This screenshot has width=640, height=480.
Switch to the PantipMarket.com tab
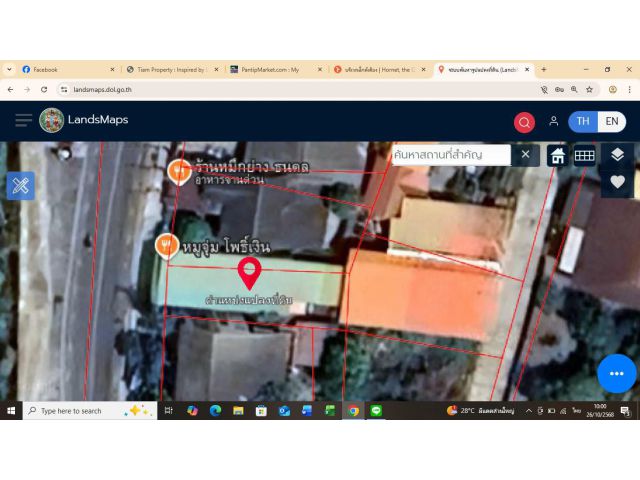270,70
